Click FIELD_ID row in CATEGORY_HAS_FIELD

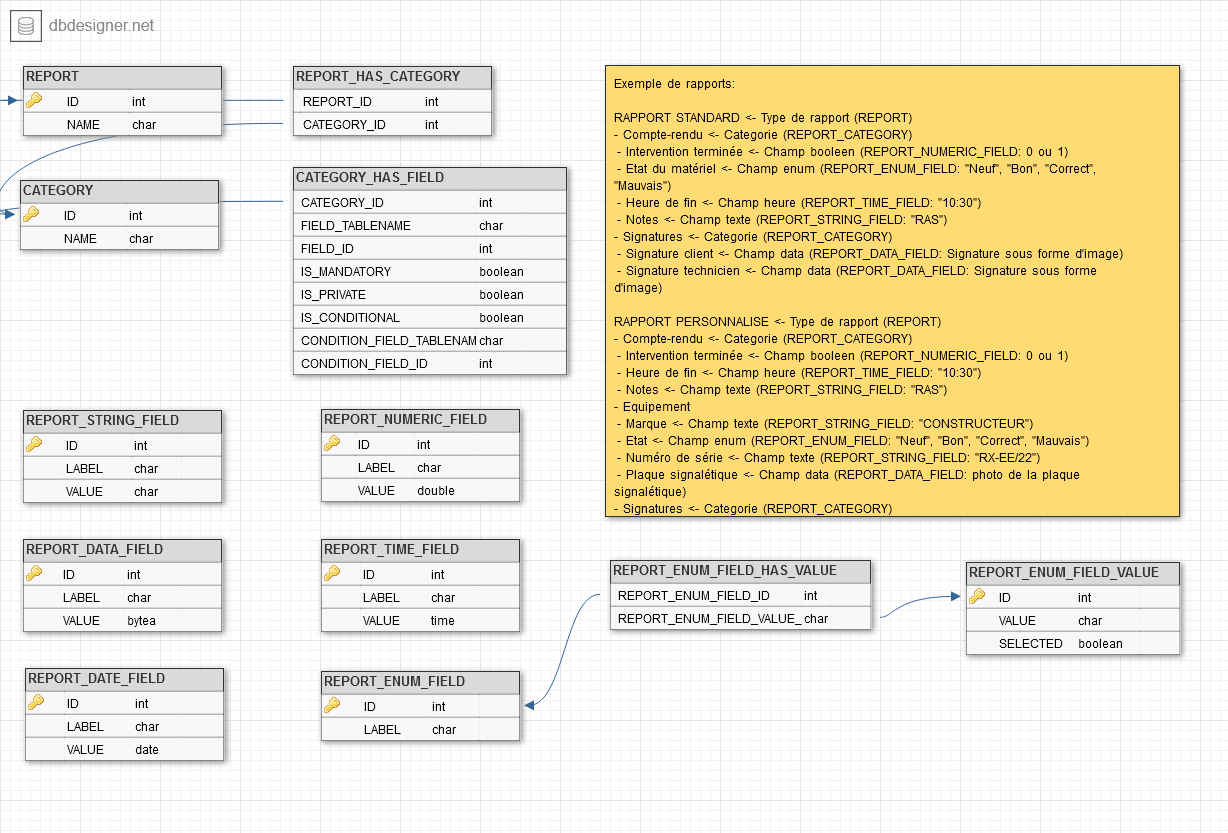pos(430,248)
